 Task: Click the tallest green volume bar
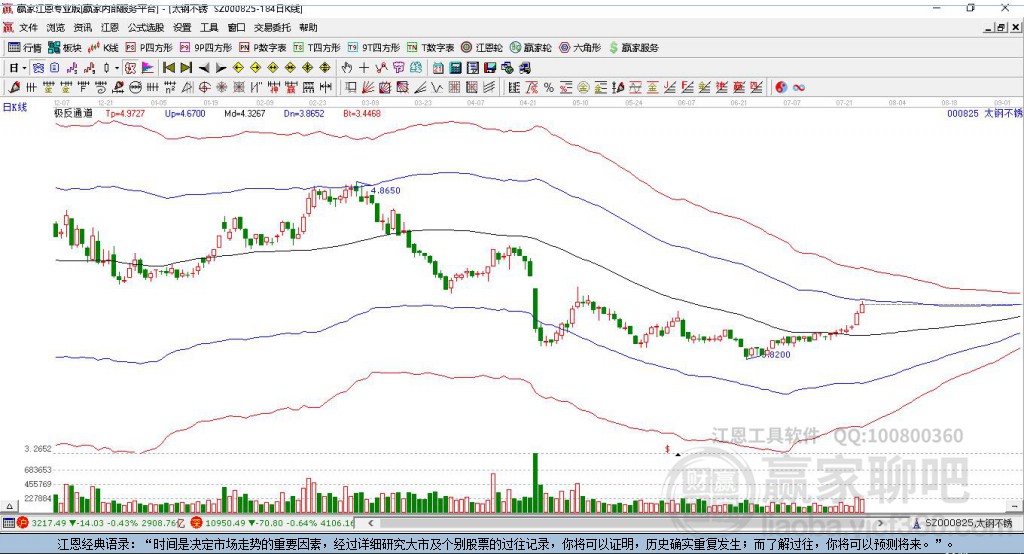point(536,480)
